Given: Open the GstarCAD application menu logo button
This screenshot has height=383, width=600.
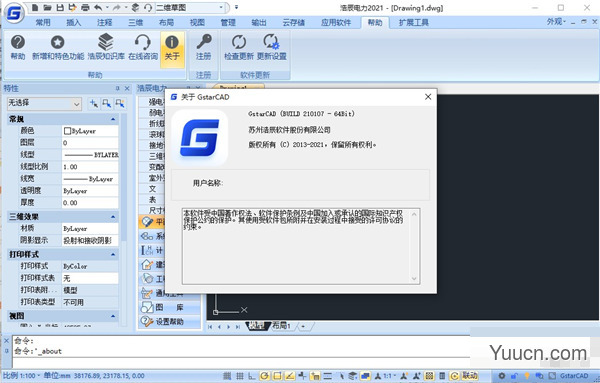Looking at the screenshot, I should pyautogui.click(x=14, y=13).
